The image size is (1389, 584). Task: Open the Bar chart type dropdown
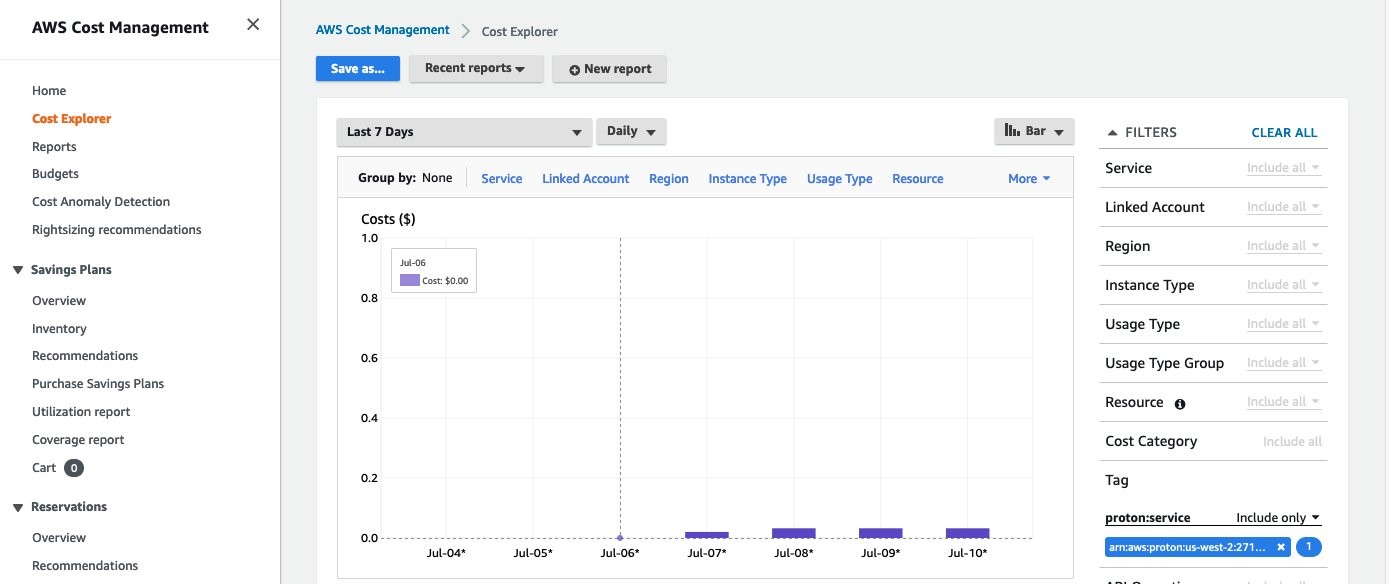[1034, 131]
